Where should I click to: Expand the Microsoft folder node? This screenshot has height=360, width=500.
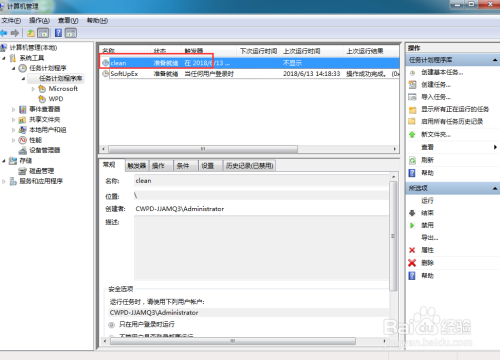click(33, 89)
